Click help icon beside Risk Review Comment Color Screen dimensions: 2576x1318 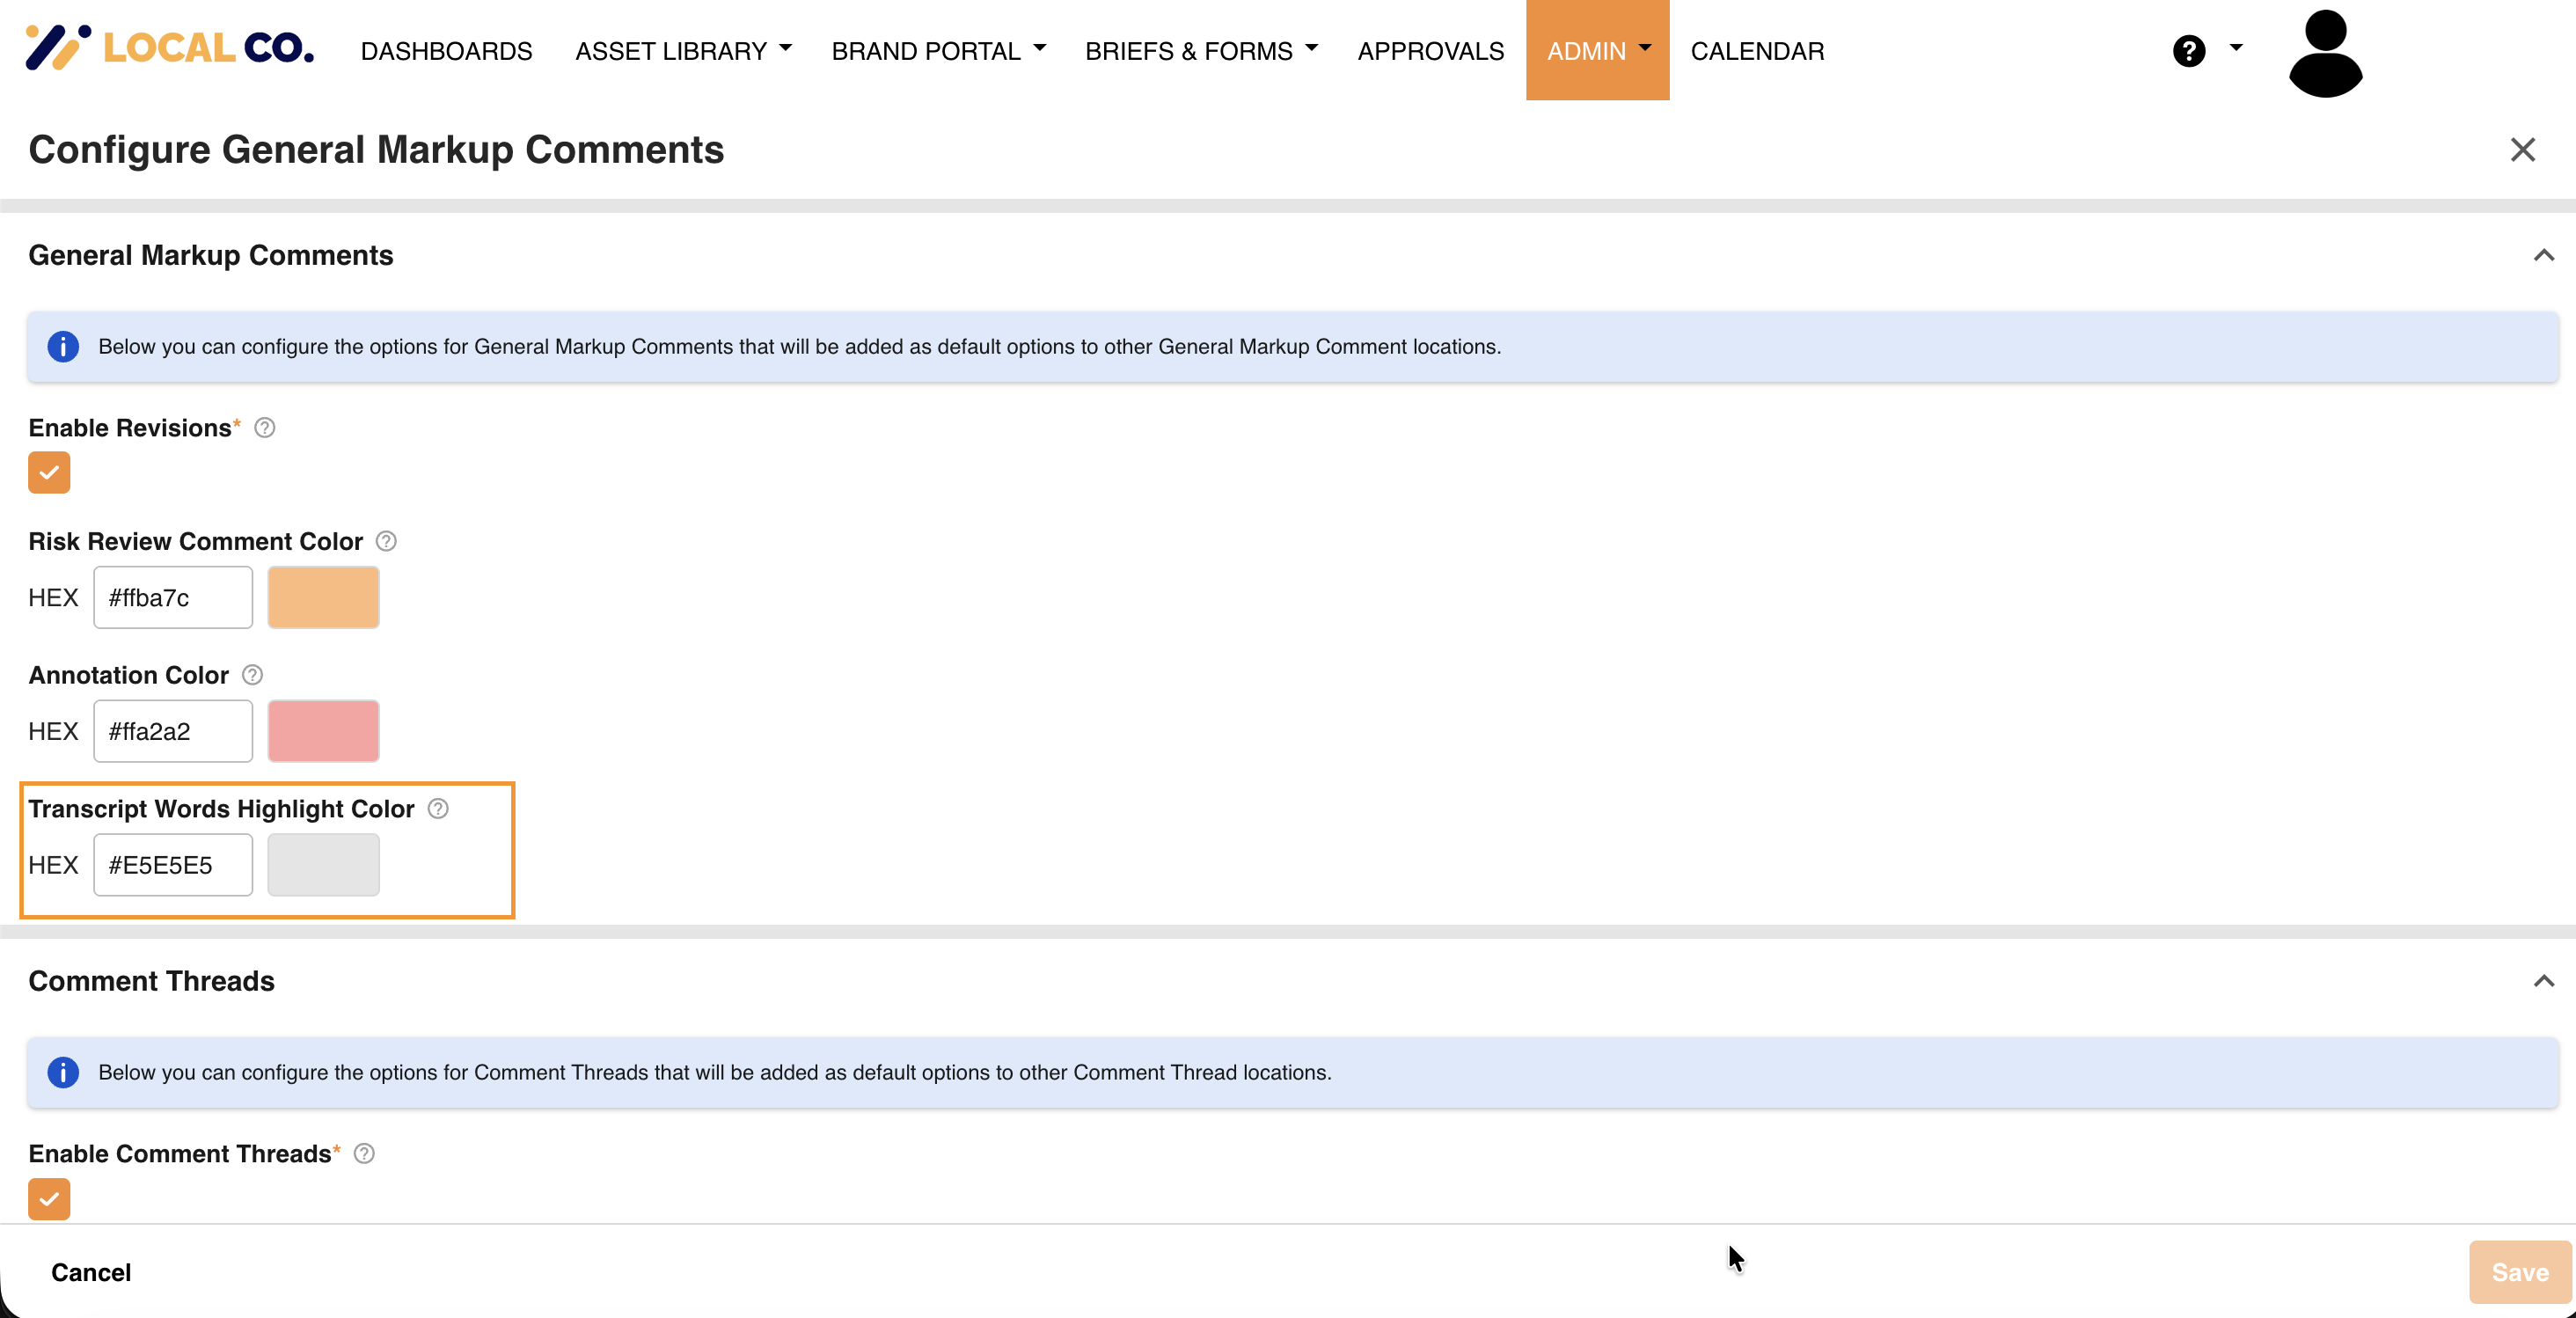tap(386, 541)
